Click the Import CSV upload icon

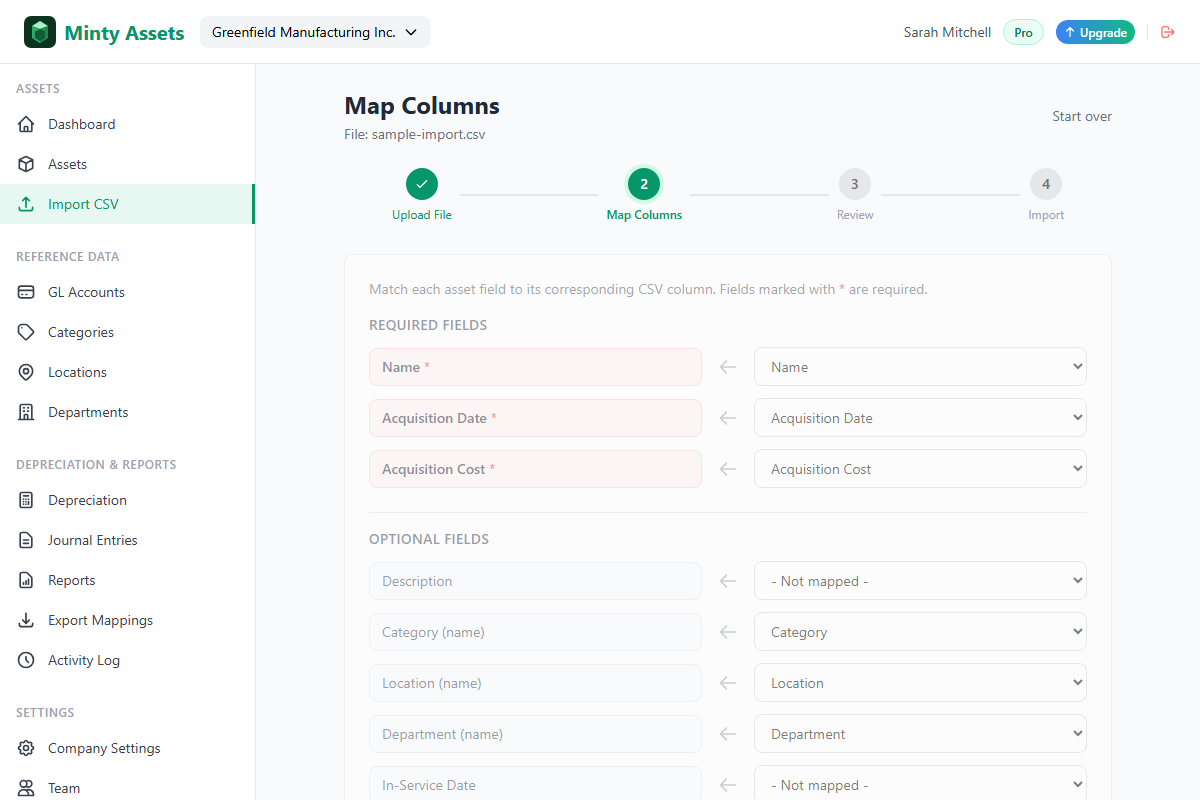click(x=27, y=204)
